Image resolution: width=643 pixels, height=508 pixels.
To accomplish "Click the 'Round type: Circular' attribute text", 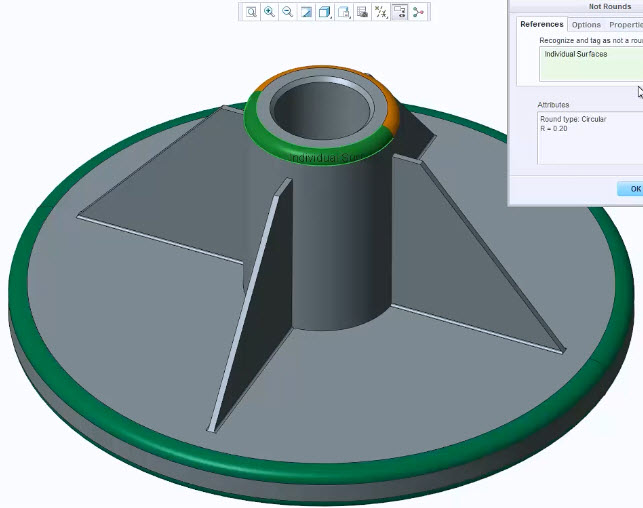I will (x=573, y=119).
